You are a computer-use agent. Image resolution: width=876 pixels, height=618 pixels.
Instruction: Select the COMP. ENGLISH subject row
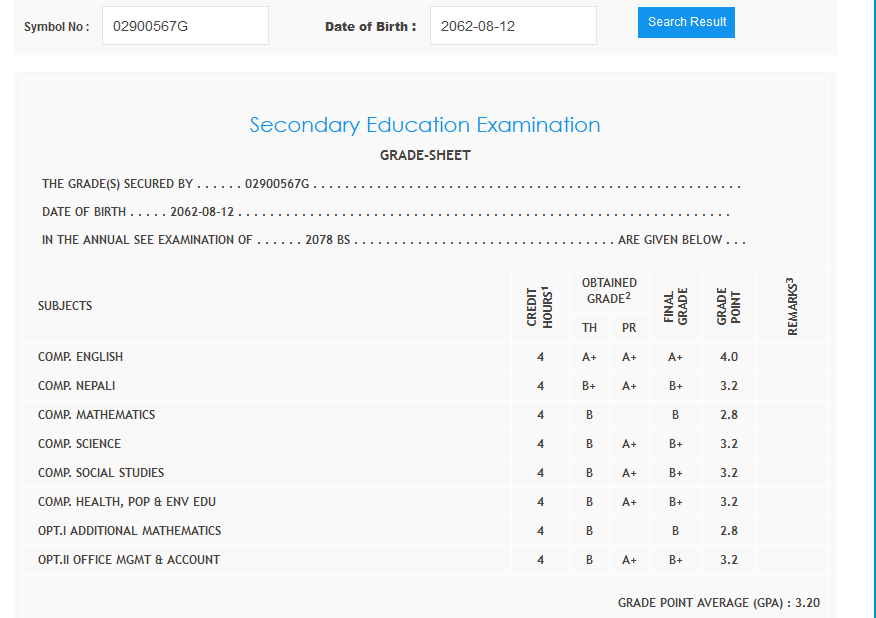[x=81, y=357]
